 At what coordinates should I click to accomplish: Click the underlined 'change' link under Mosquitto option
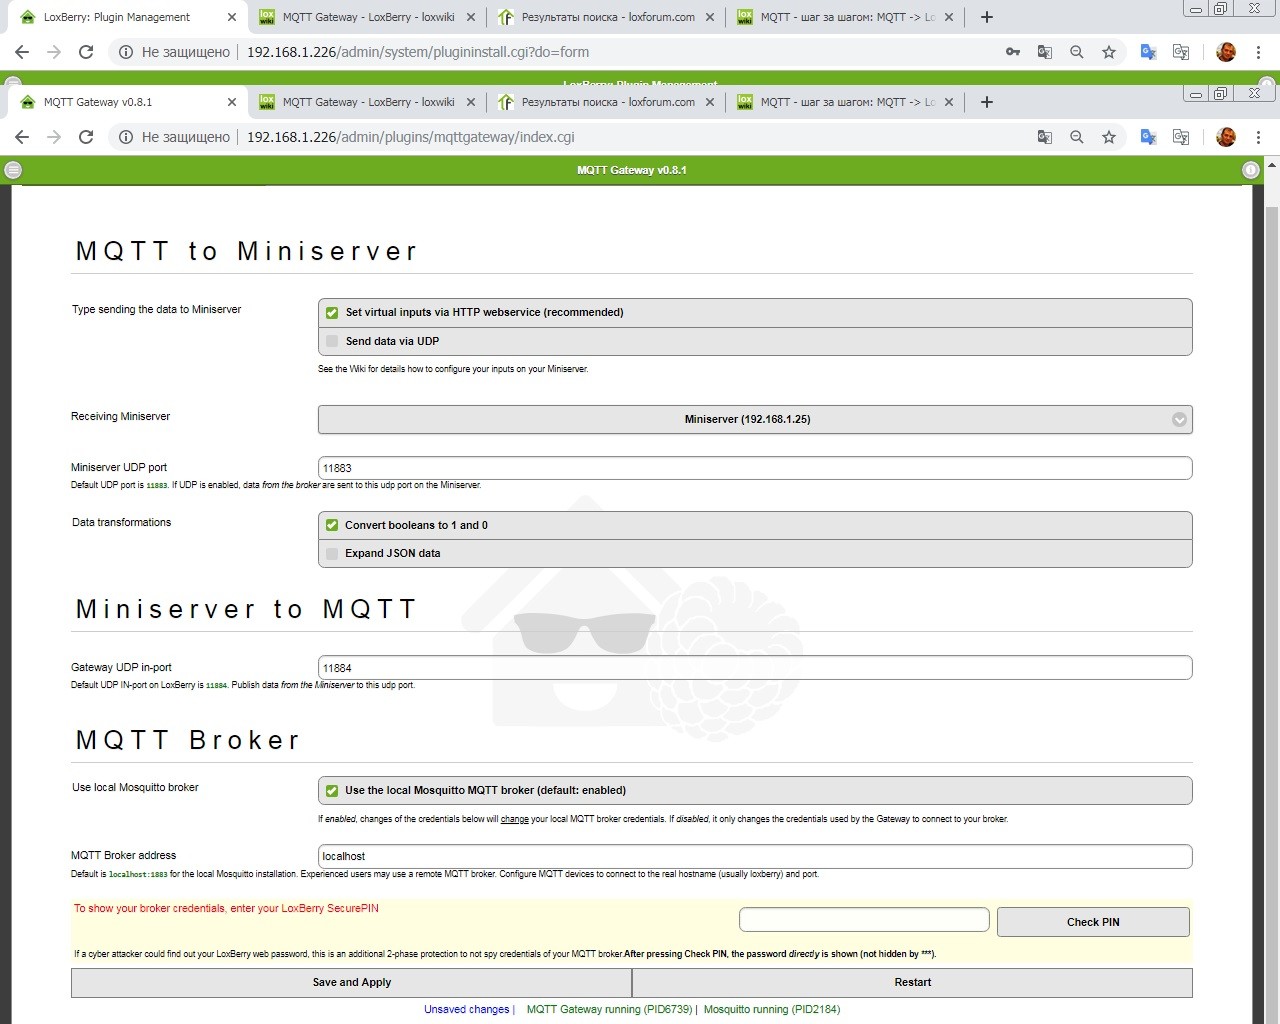click(515, 819)
